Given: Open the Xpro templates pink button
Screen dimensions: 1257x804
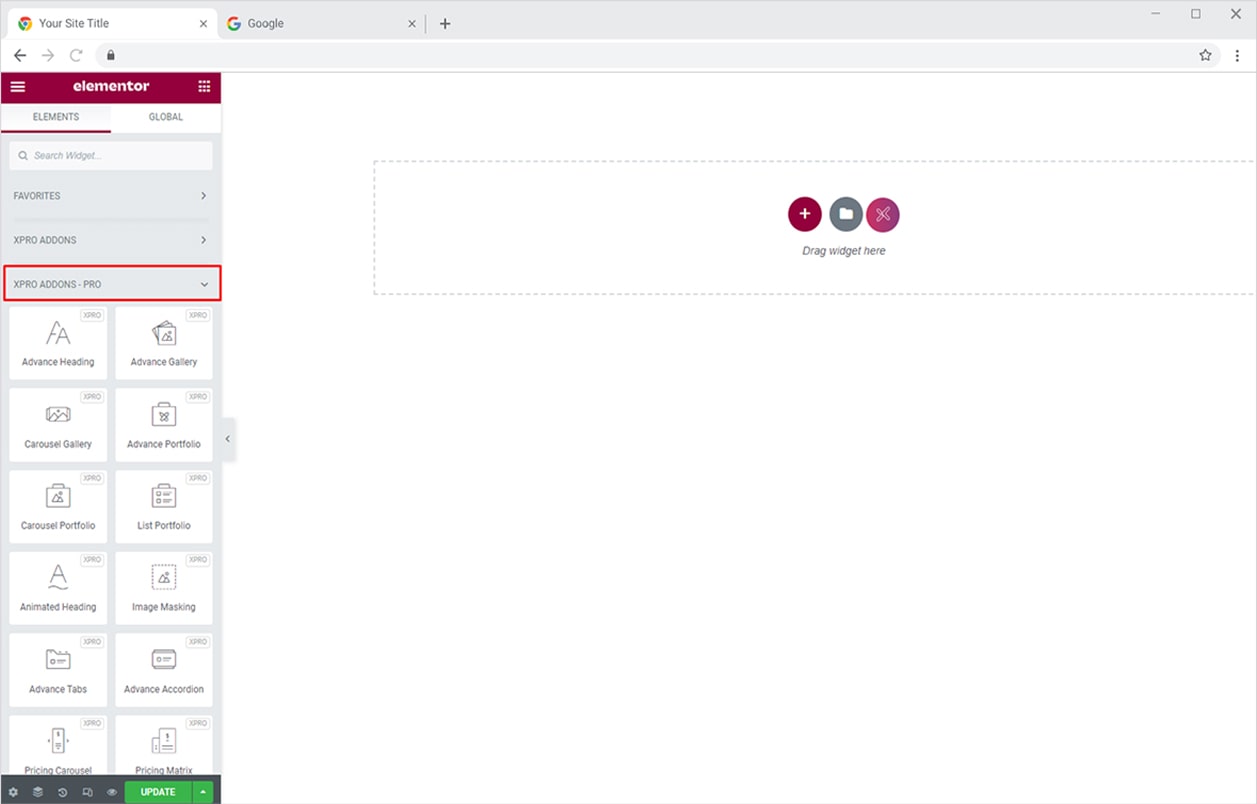Looking at the screenshot, I should click(x=883, y=214).
